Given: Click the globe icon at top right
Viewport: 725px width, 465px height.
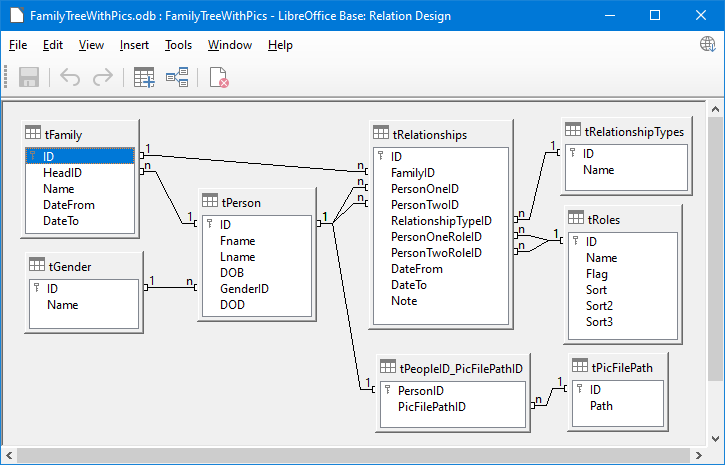Looking at the screenshot, I should point(707,44).
